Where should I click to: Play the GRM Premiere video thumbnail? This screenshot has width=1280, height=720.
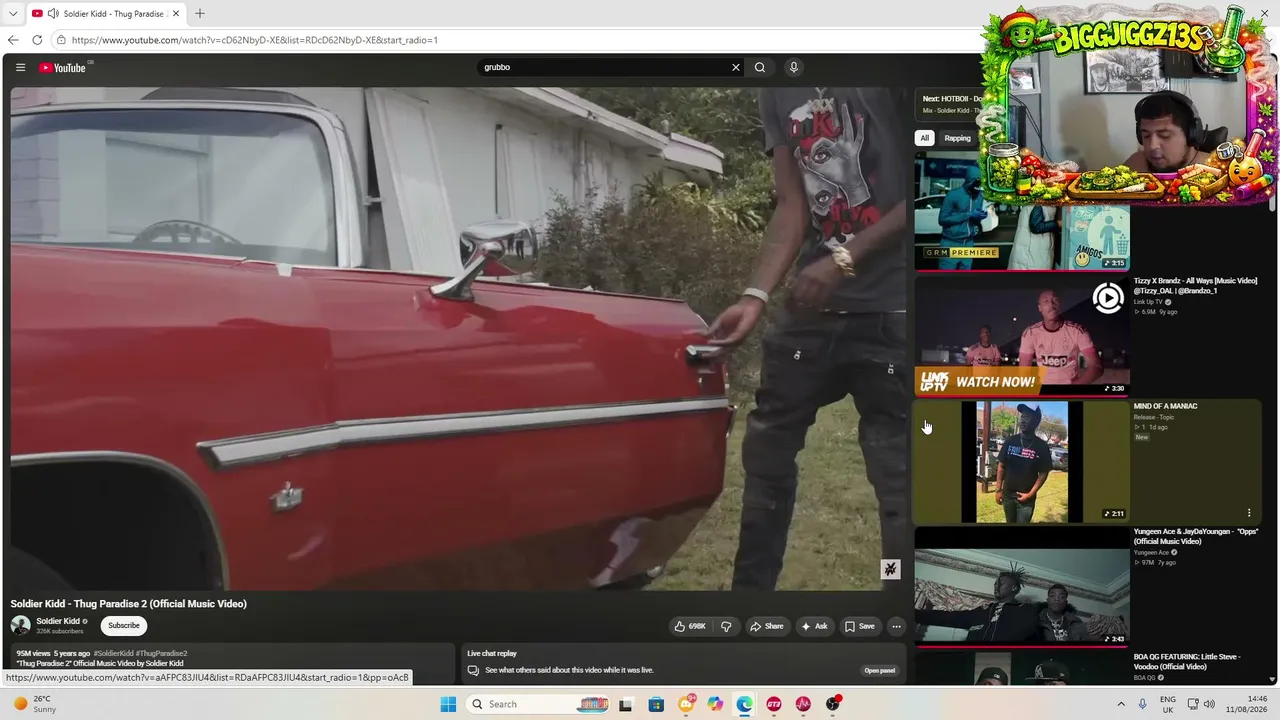tap(1022, 212)
